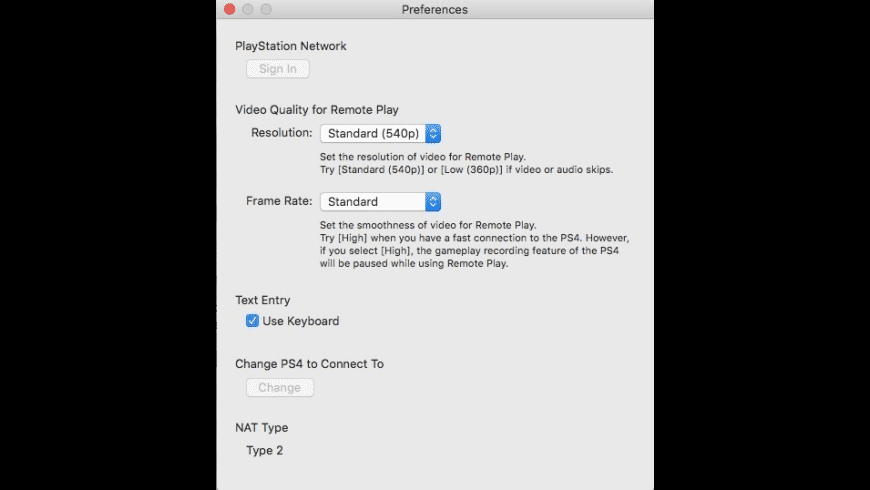Click the 'Resolution:' label
The image size is (870, 490).
point(282,133)
